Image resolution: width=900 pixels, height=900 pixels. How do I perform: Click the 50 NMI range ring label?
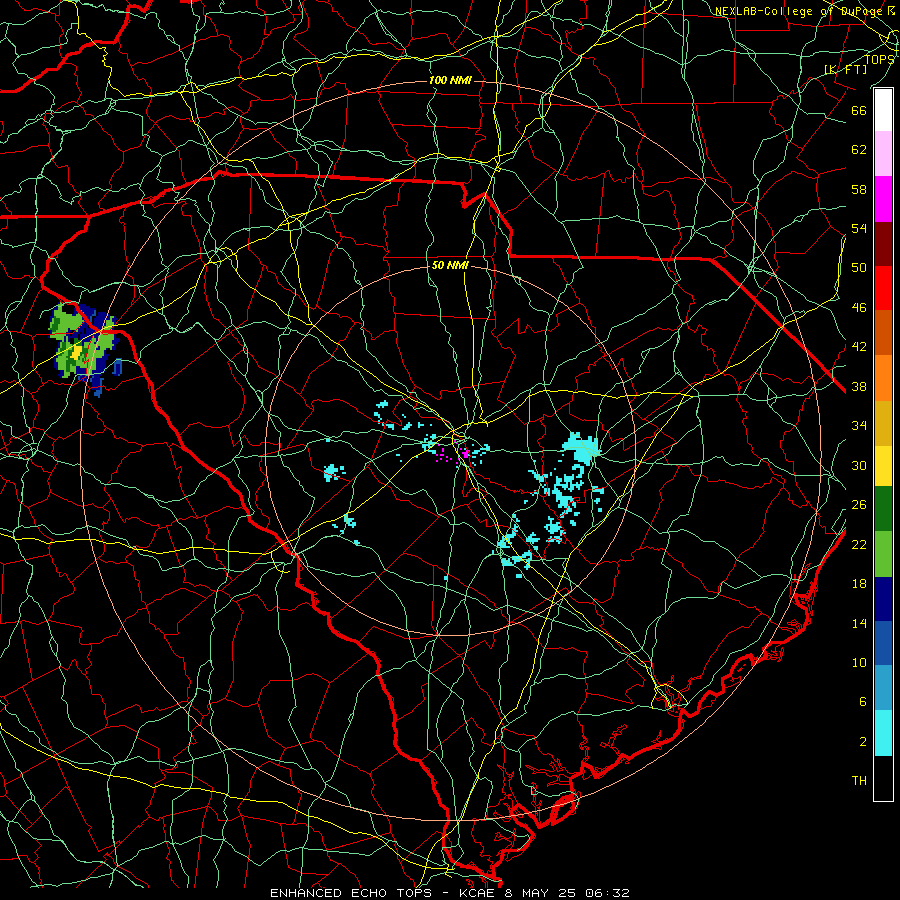(450, 265)
